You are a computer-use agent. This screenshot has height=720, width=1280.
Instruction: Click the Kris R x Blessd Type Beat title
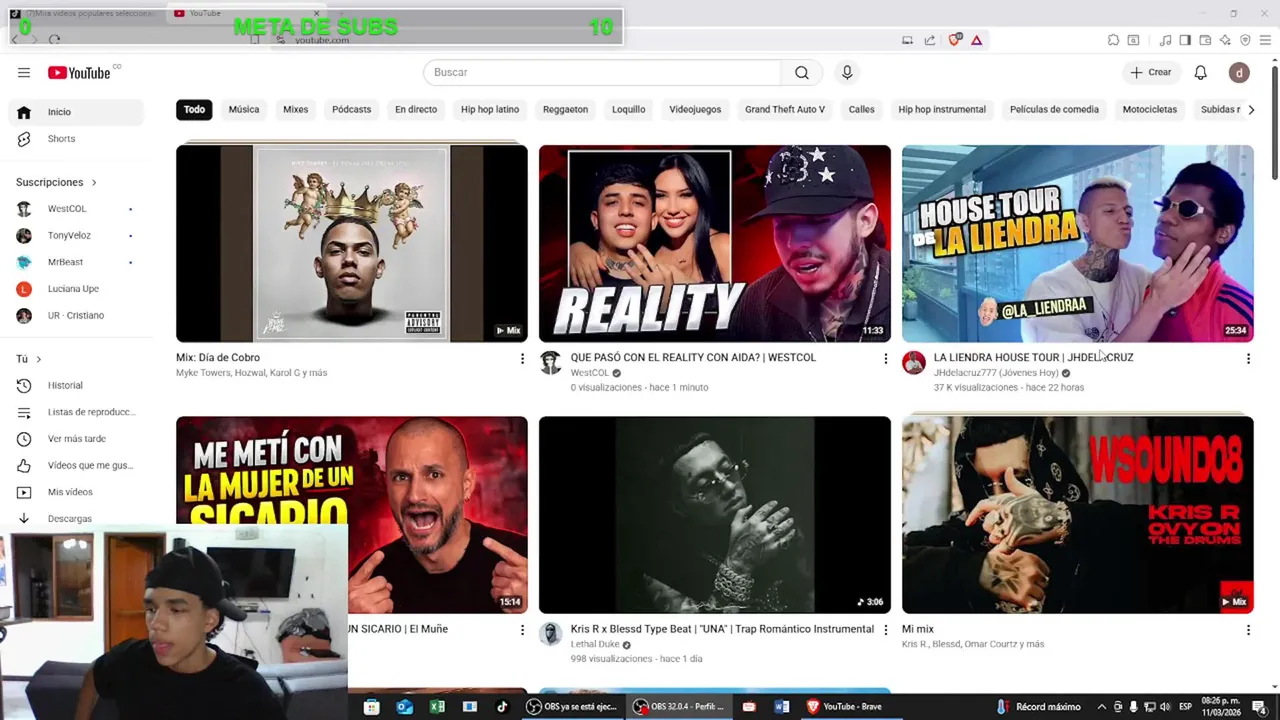coord(722,629)
